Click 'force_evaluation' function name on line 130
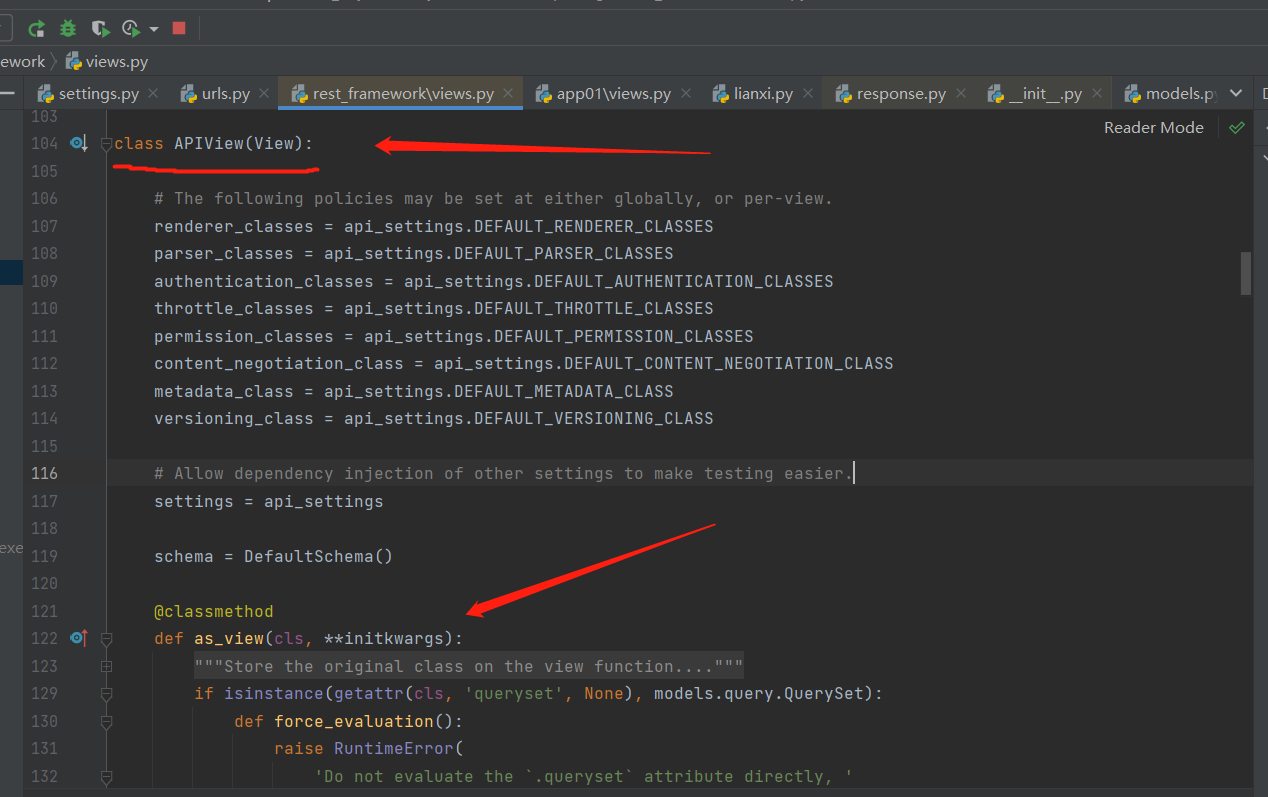This screenshot has height=797, width=1268. tap(353, 721)
